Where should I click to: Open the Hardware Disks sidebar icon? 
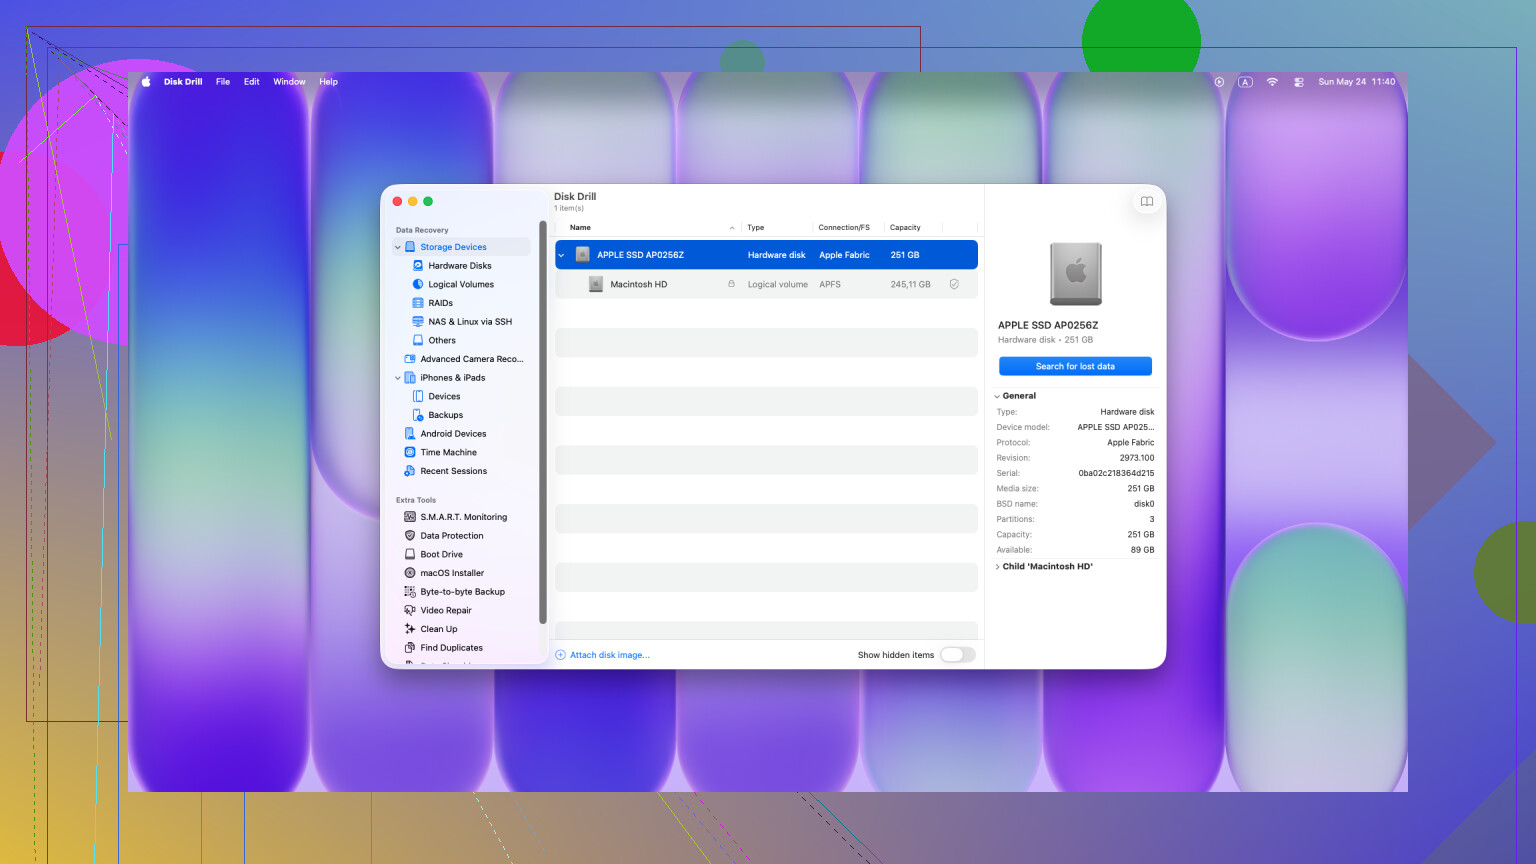(418, 266)
